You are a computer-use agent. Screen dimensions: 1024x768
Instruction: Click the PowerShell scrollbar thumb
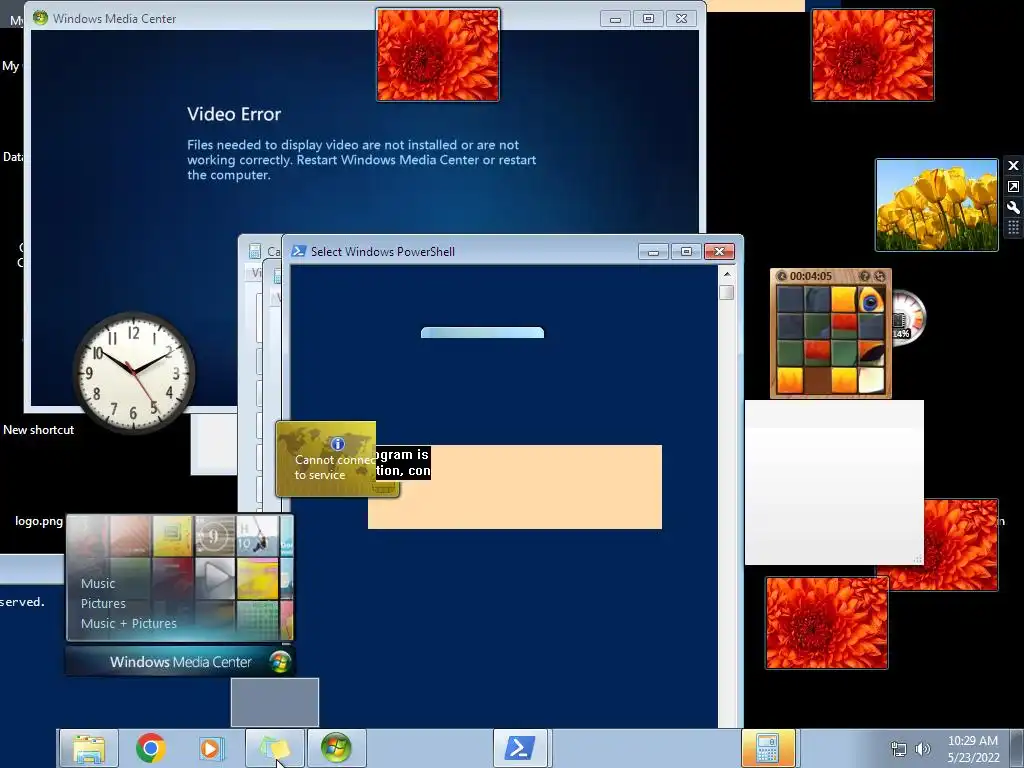click(726, 293)
